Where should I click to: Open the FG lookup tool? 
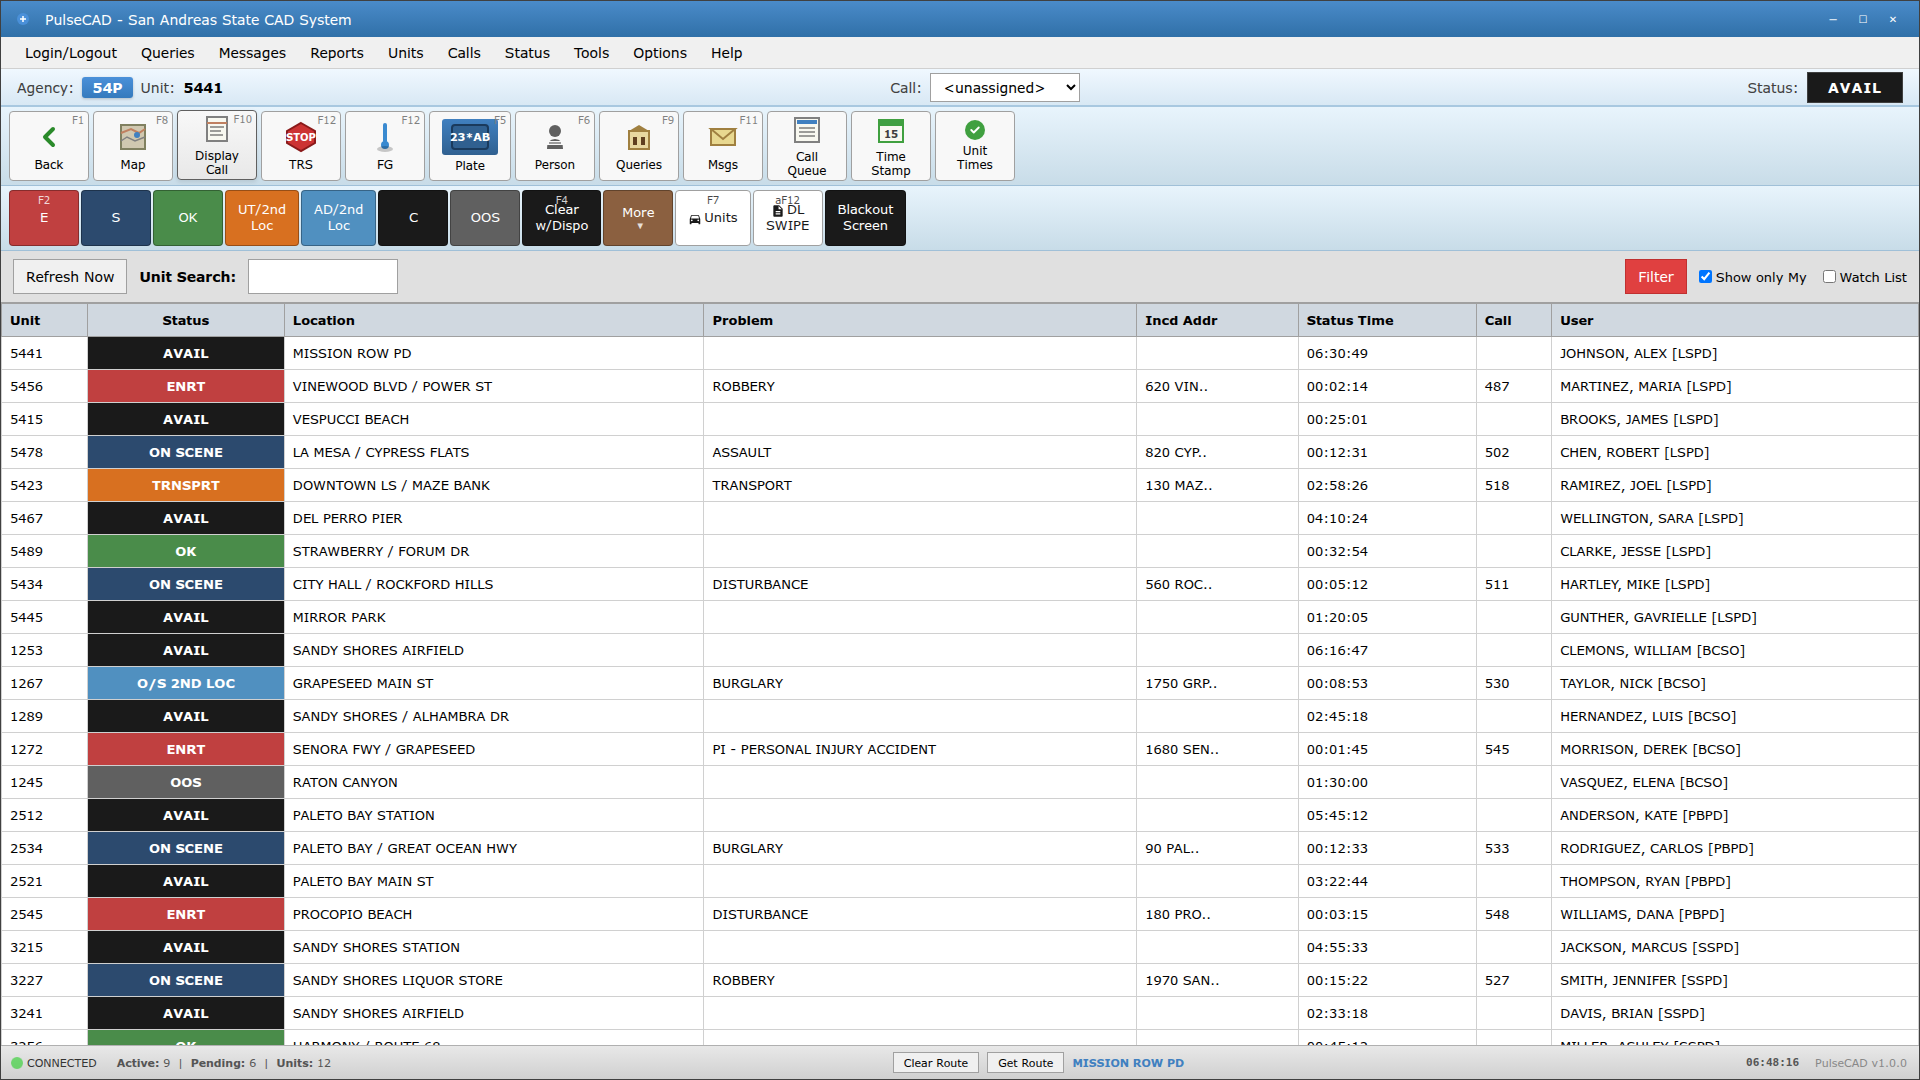384,145
